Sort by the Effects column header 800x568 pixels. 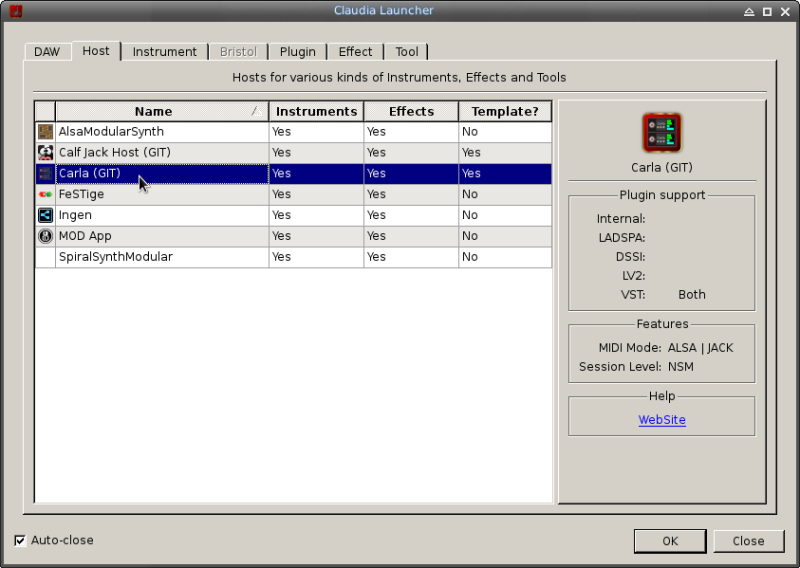coord(411,111)
